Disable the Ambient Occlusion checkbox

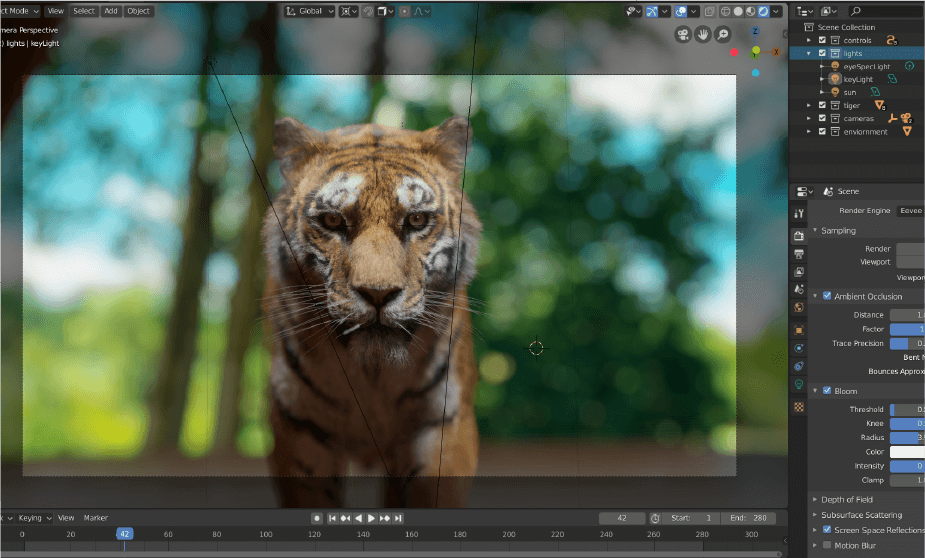coord(827,296)
